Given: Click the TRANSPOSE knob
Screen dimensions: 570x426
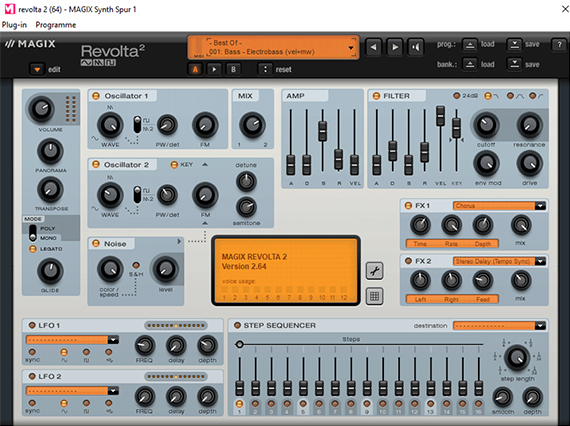Looking at the screenshot, I should coord(50,189).
